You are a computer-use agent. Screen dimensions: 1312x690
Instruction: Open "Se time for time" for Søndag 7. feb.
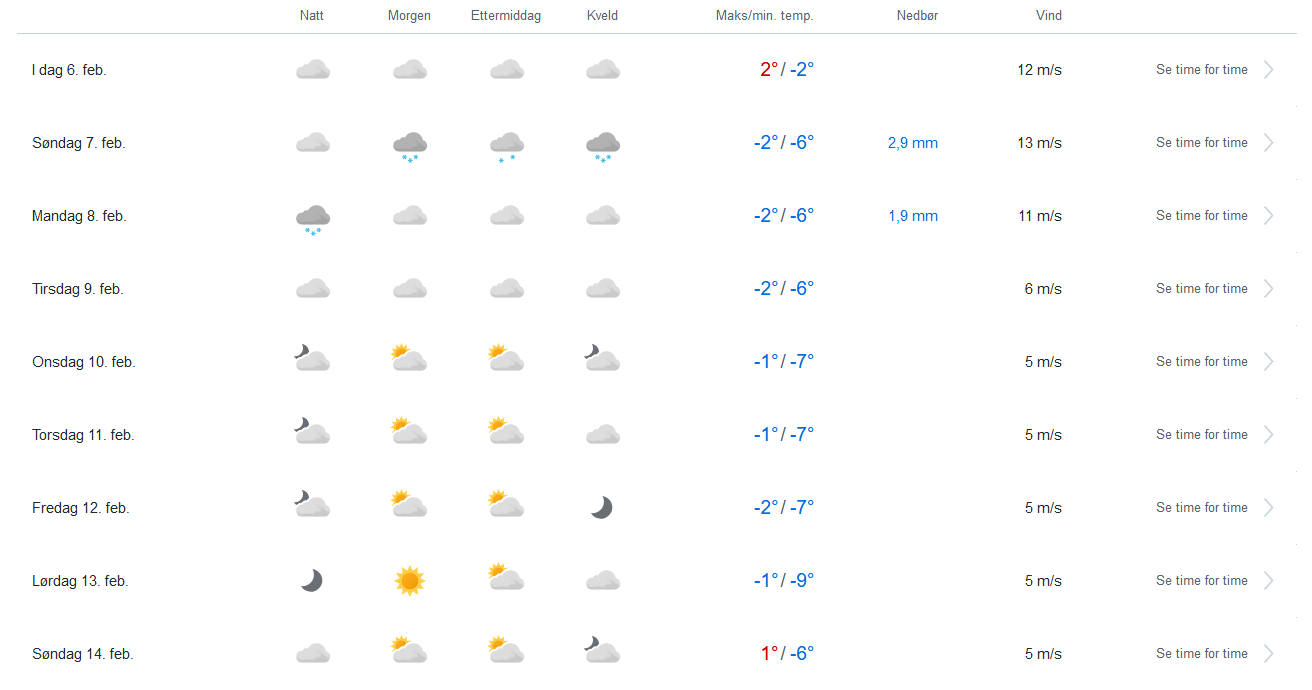(1201, 143)
